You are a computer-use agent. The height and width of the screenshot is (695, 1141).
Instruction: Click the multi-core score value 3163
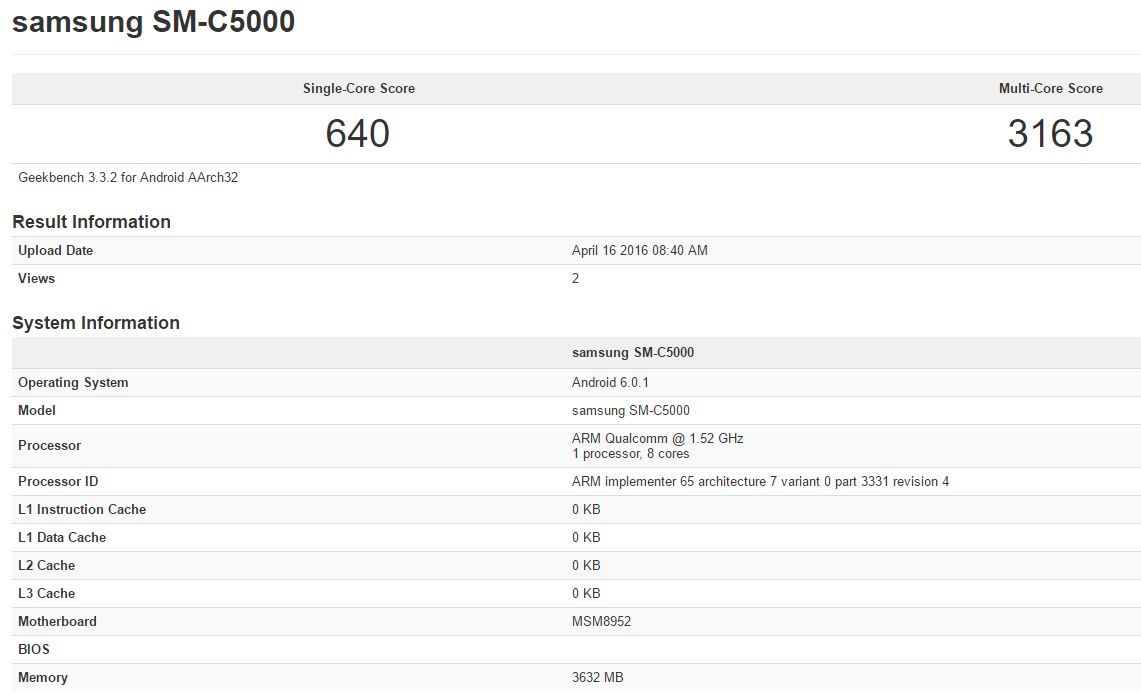pyautogui.click(x=1051, y=133)
